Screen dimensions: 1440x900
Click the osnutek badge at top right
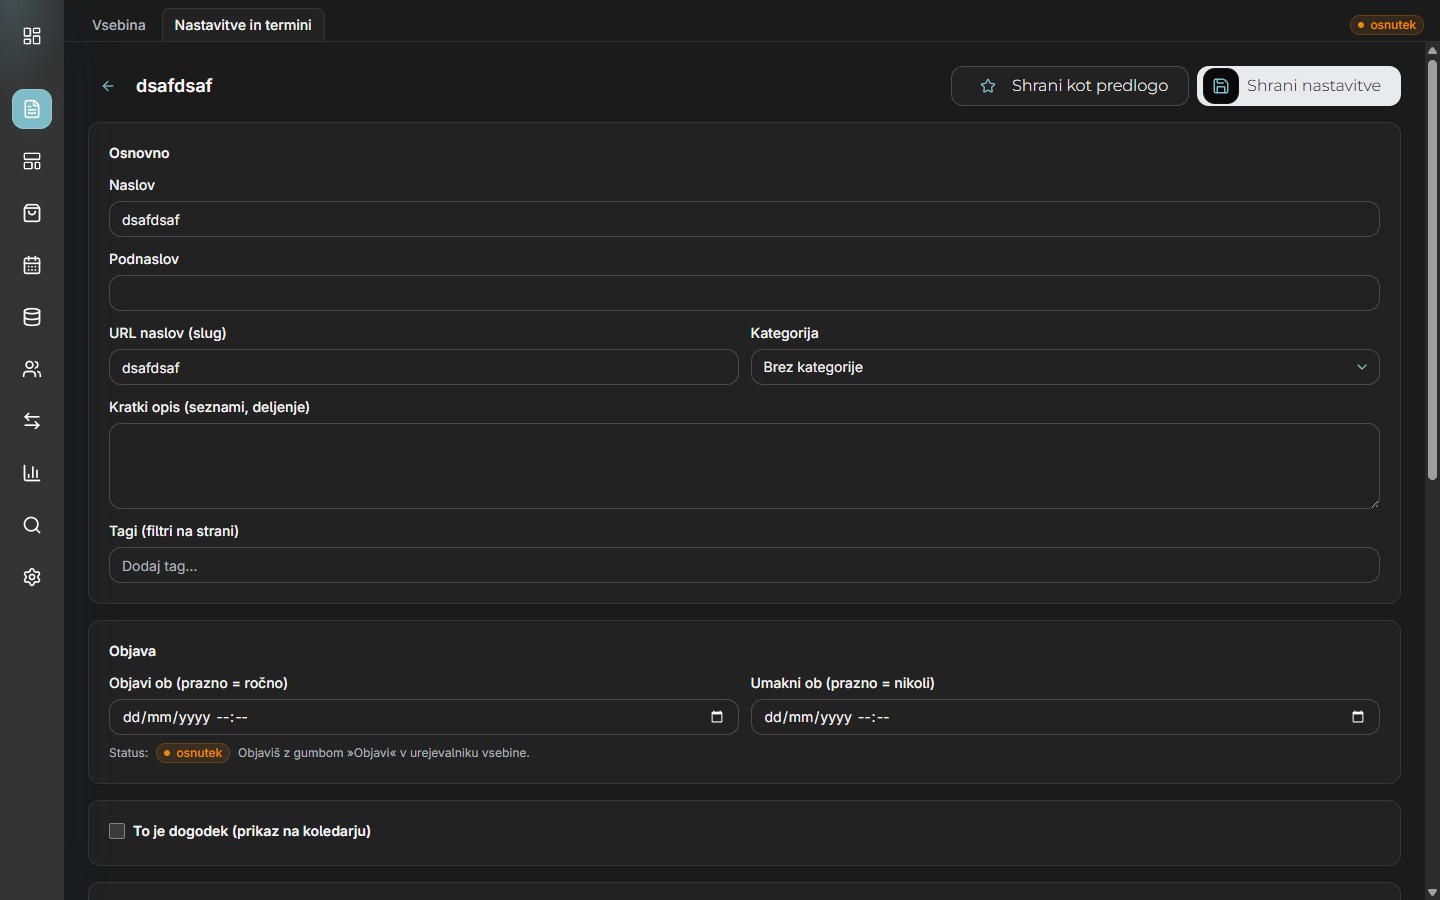[1387, 25]
